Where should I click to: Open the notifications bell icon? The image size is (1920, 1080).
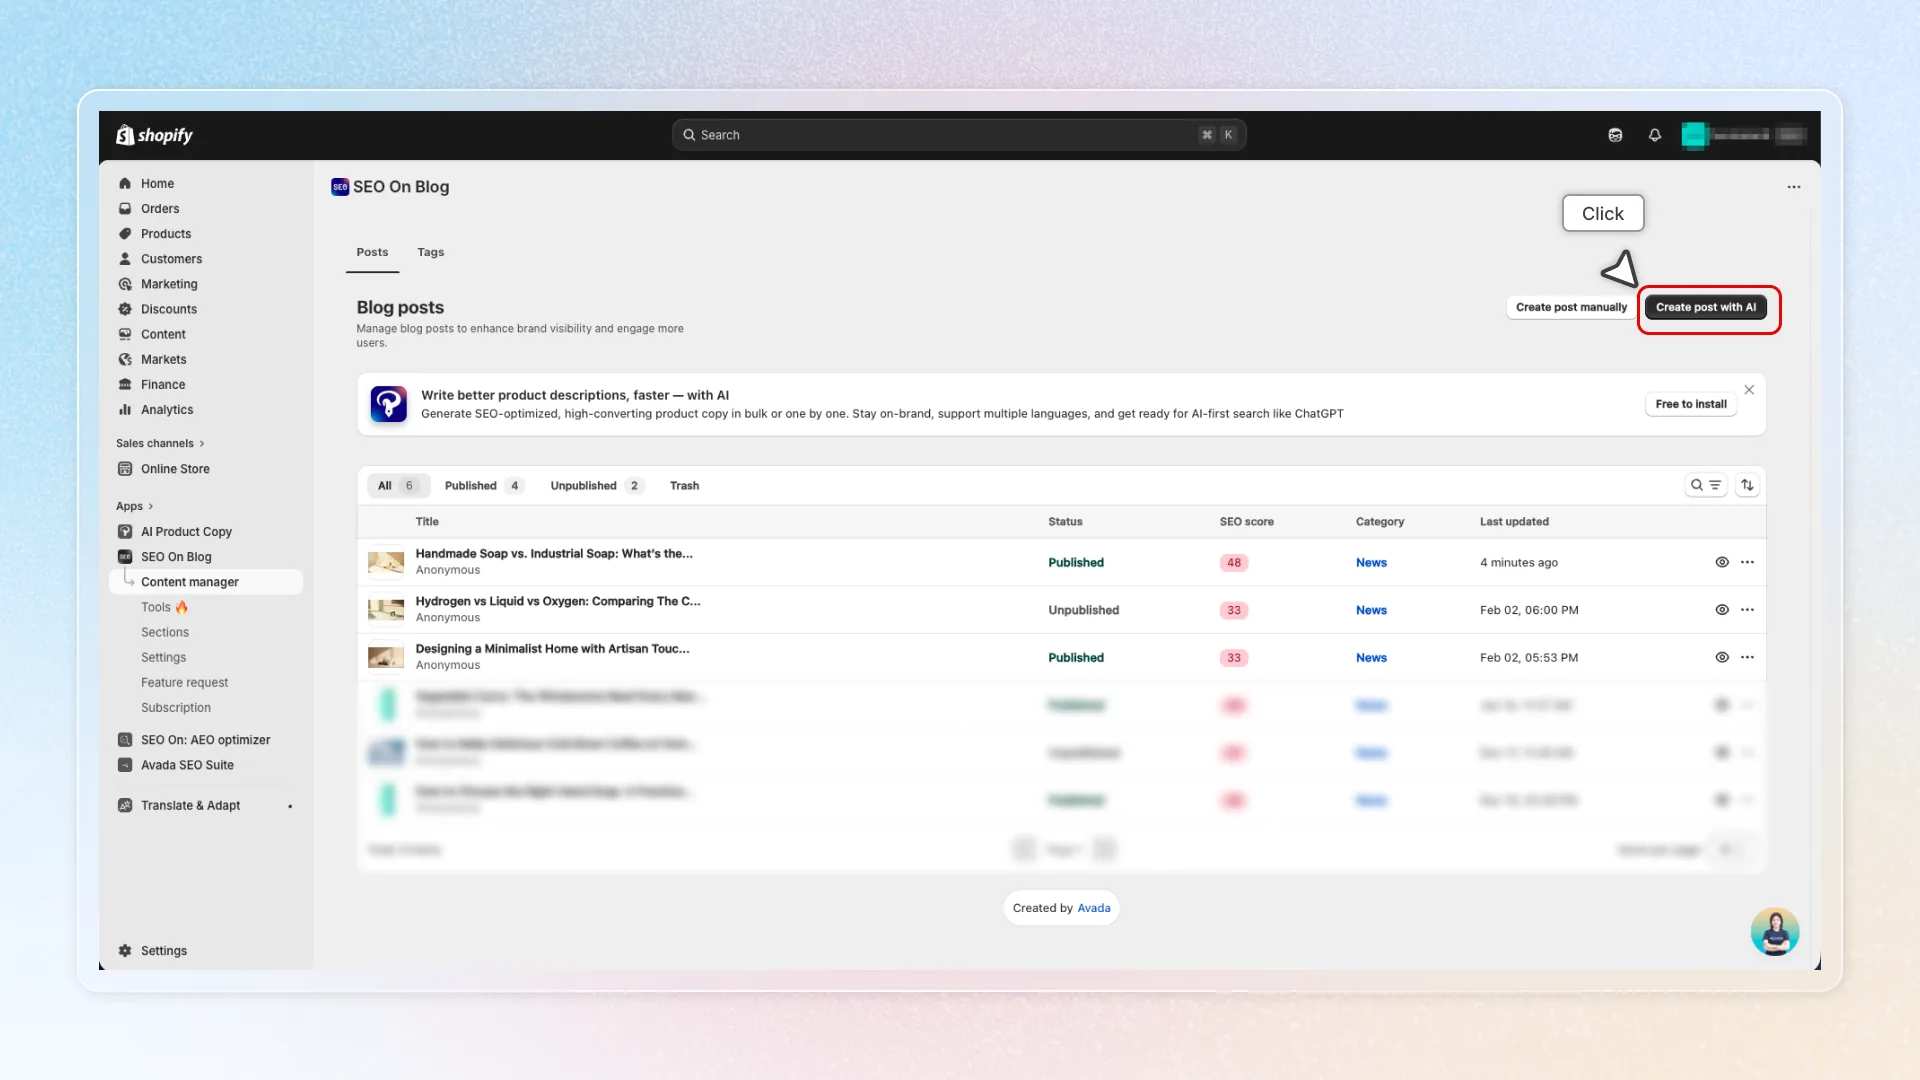tap(1655, 135)
